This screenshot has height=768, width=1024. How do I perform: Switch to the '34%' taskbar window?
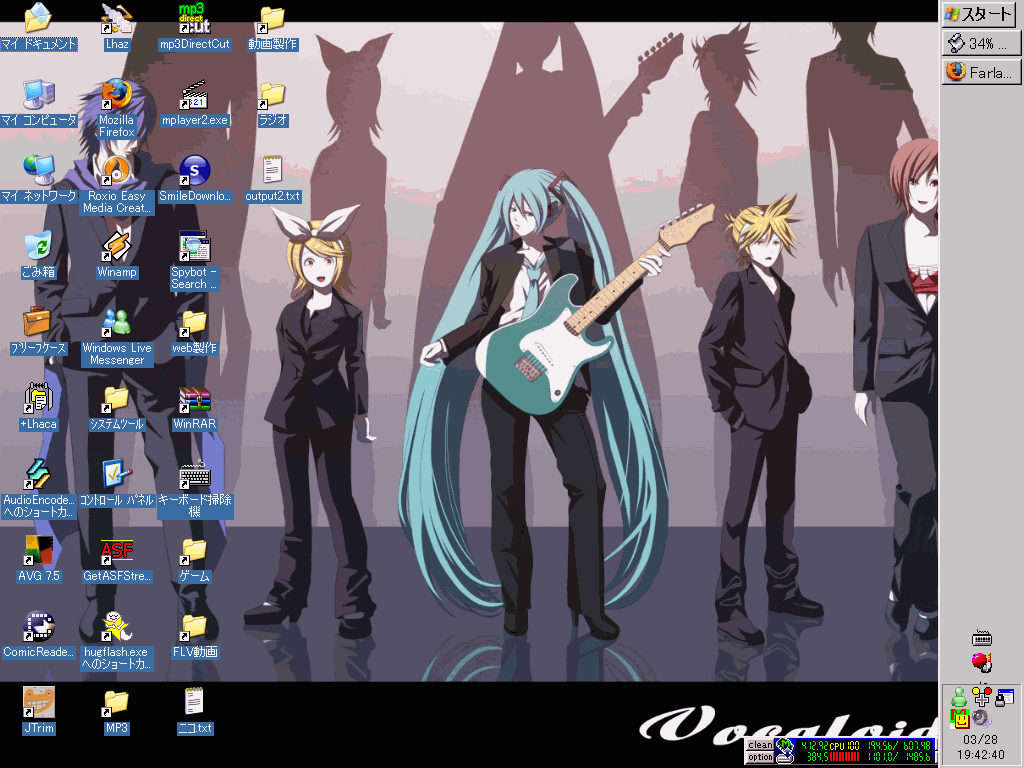[979, 44]
